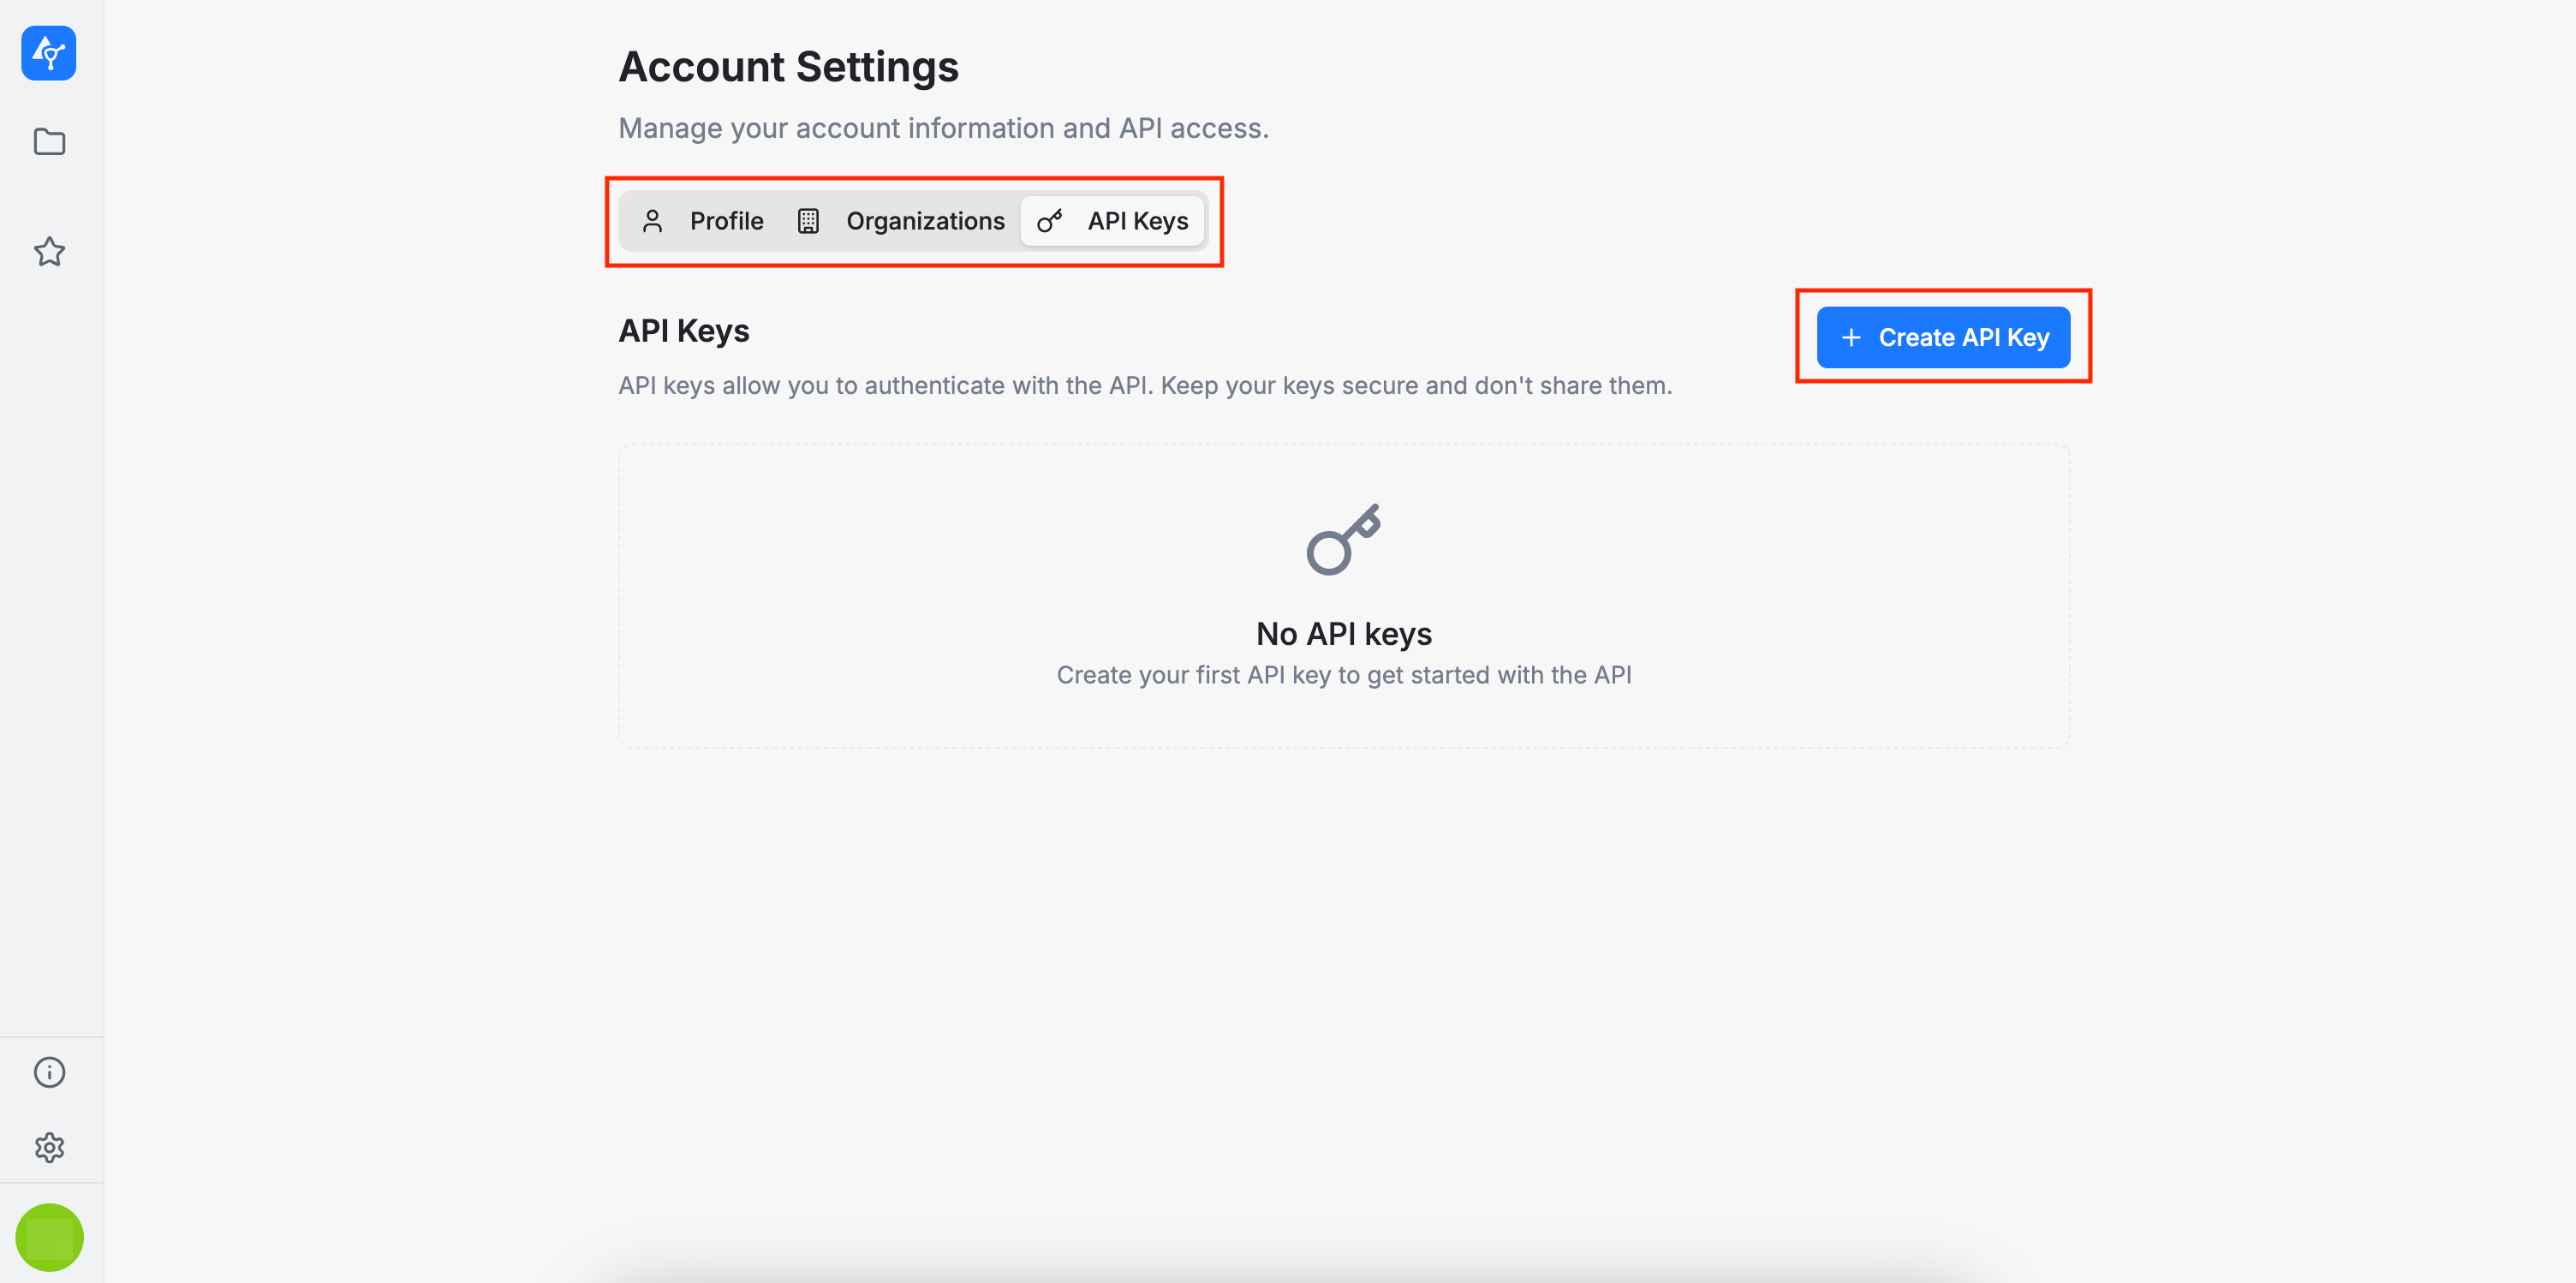2576x1283 pixels.
Task: Click the settings gear icon
Action: [49, 1147]
